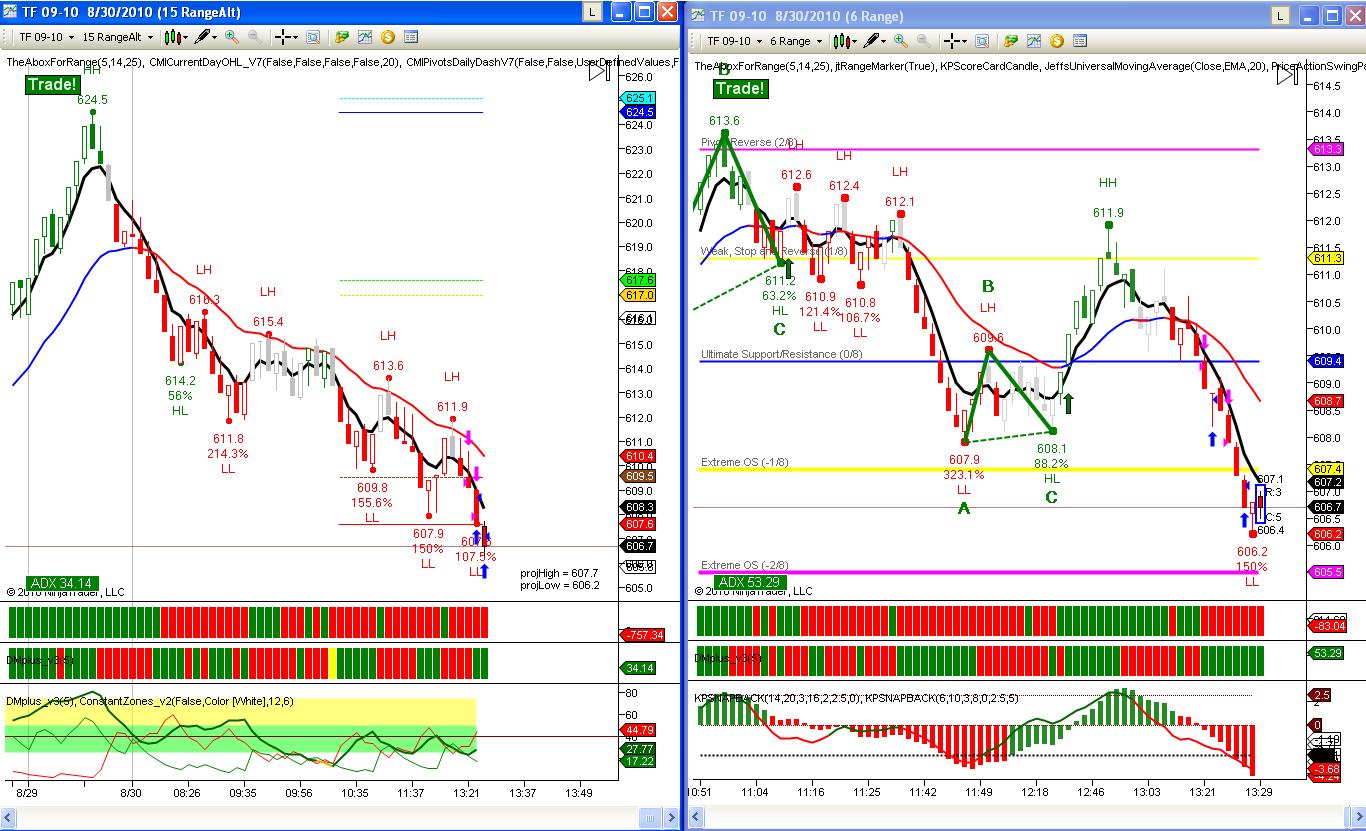The image size is (1366, 831).
Task: Click the chart window icon in the 15 RangeAlt title bar
Action: point(12,13)
